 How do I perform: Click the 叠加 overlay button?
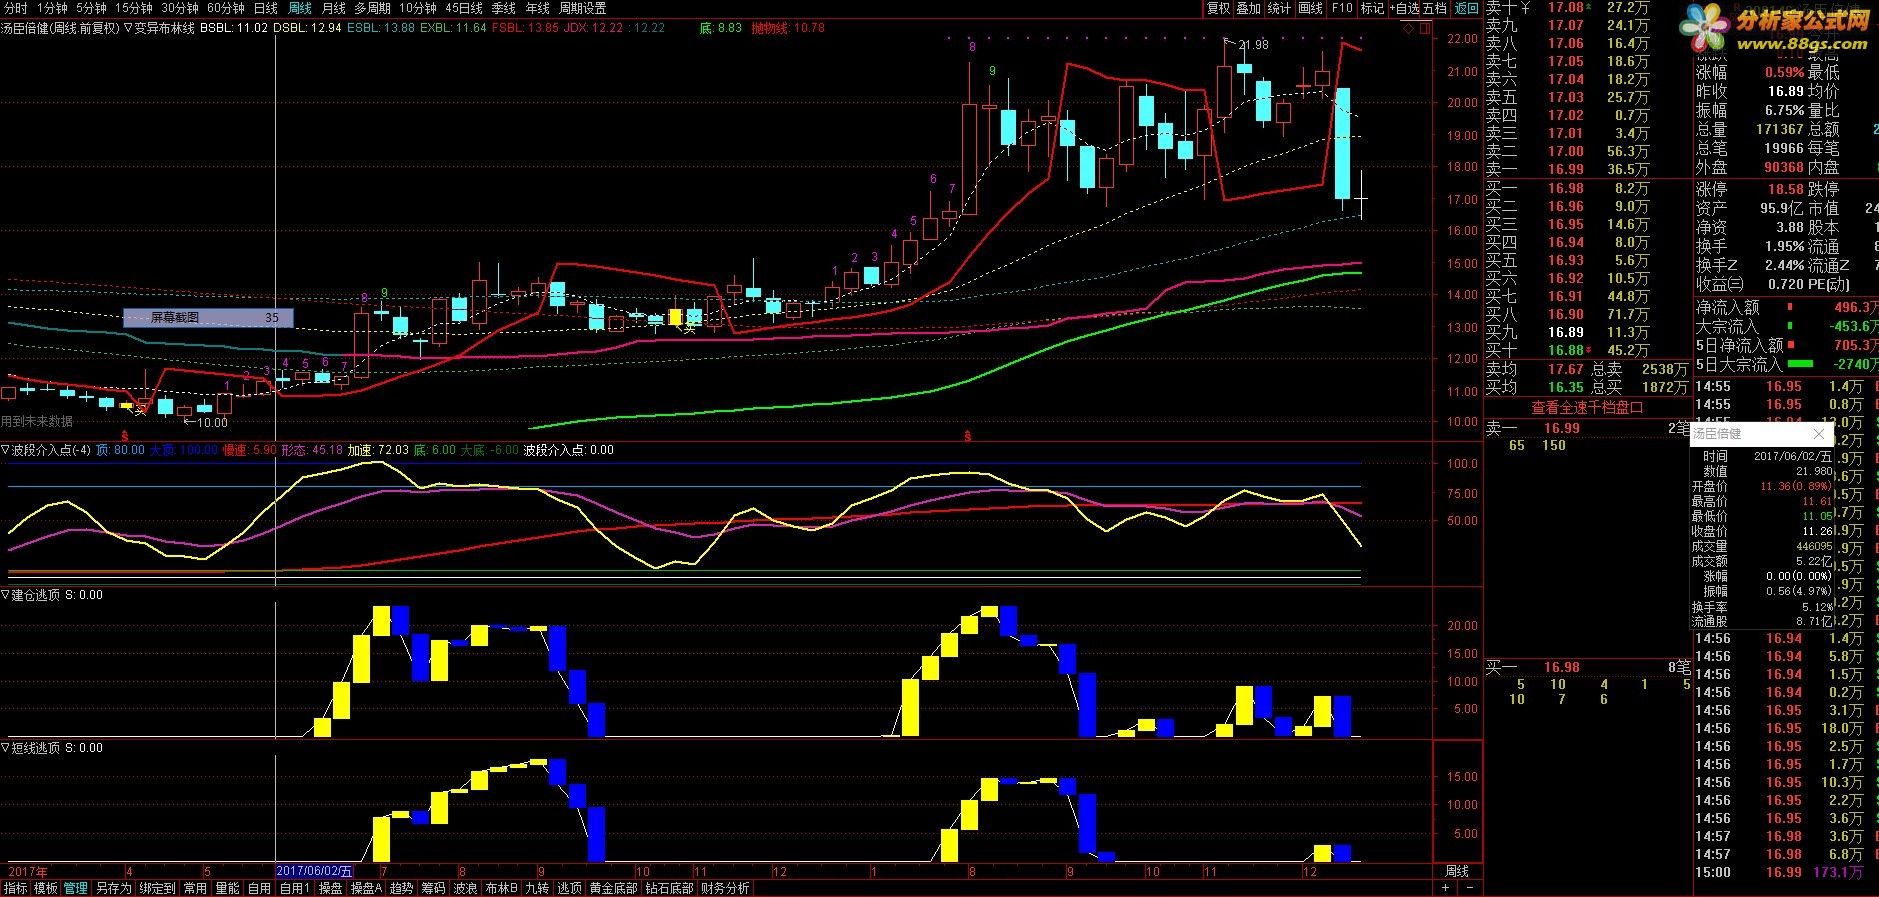click(1248, 8)
